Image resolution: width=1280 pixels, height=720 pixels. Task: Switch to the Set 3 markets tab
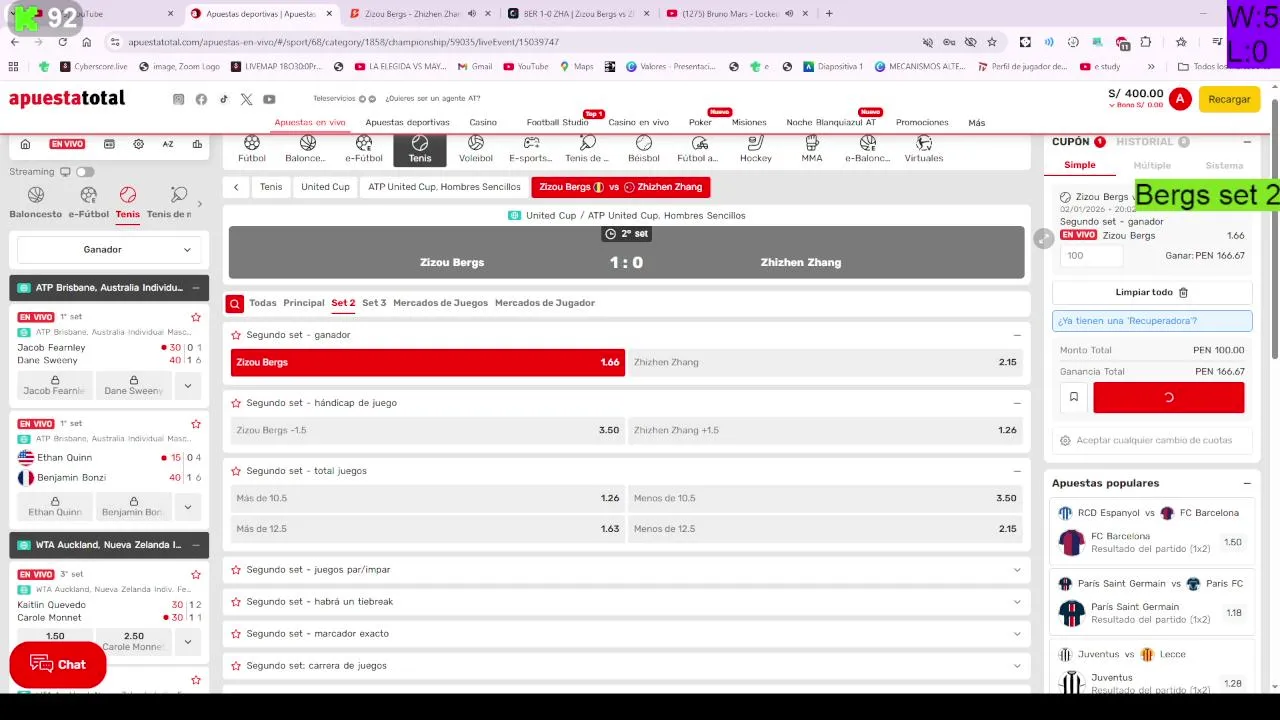[x=374, y=303]
